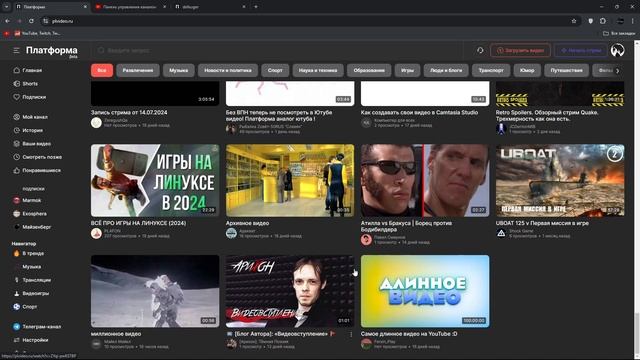Open Настройки in sidebar
Viewport: 640px width, 360px height.
31,340
